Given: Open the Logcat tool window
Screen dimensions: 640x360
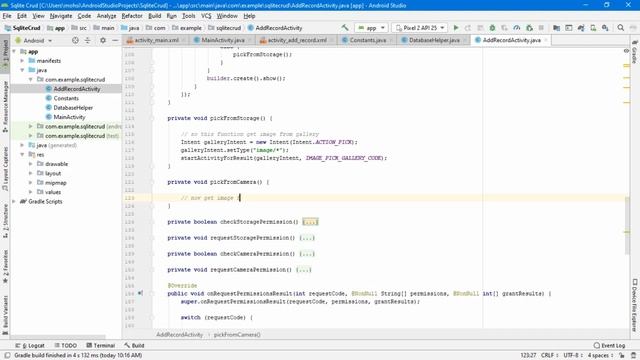Looking at the screenshot, I should tap(30, 345).
